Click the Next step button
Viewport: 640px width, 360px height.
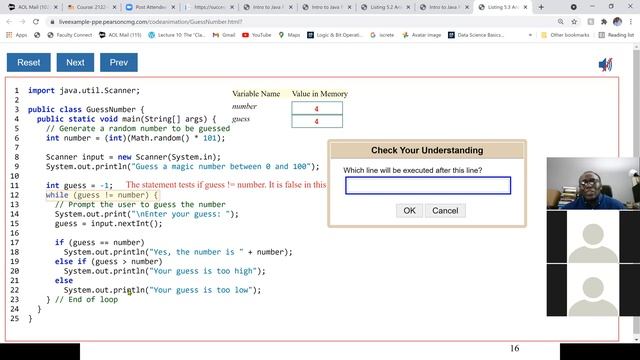(x=75, y=62)
